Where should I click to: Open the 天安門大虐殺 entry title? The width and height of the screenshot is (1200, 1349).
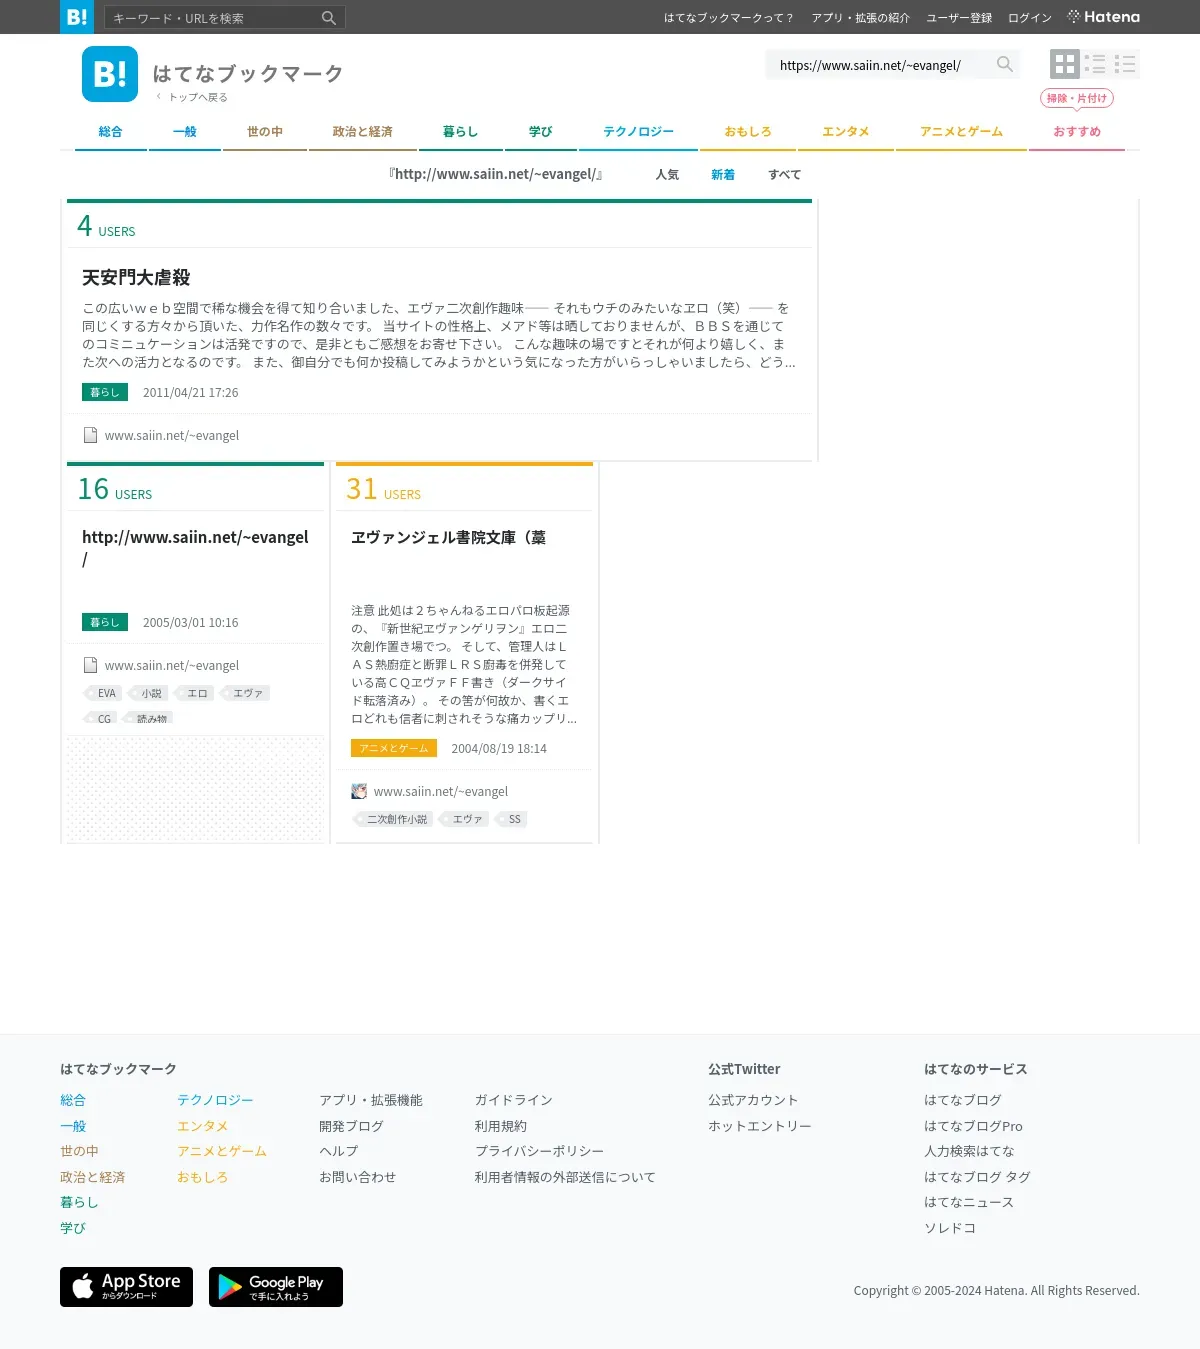(136, 277)
